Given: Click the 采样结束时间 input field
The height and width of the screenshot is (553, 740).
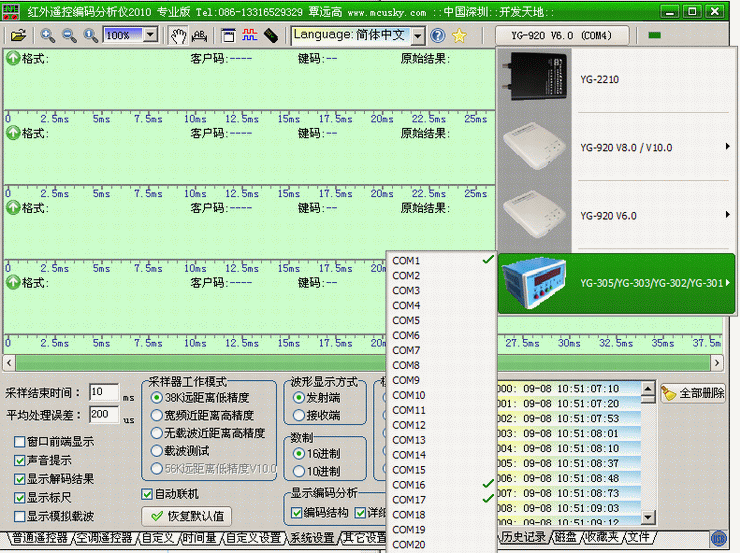Looking at the screenshot, I should [103, 393].
